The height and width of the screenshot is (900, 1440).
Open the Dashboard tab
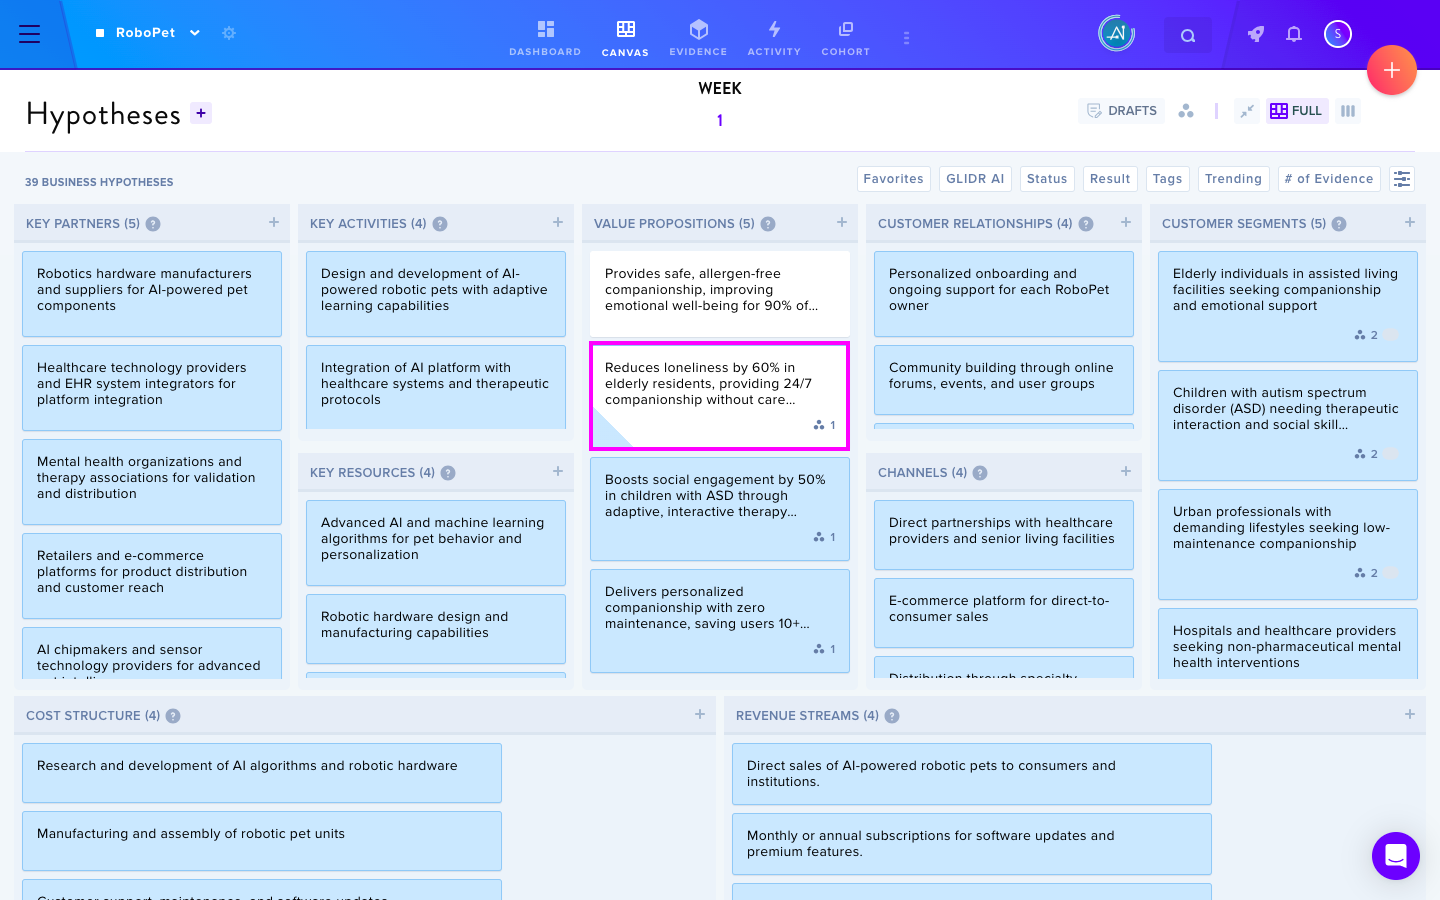(x=545, y=38)
